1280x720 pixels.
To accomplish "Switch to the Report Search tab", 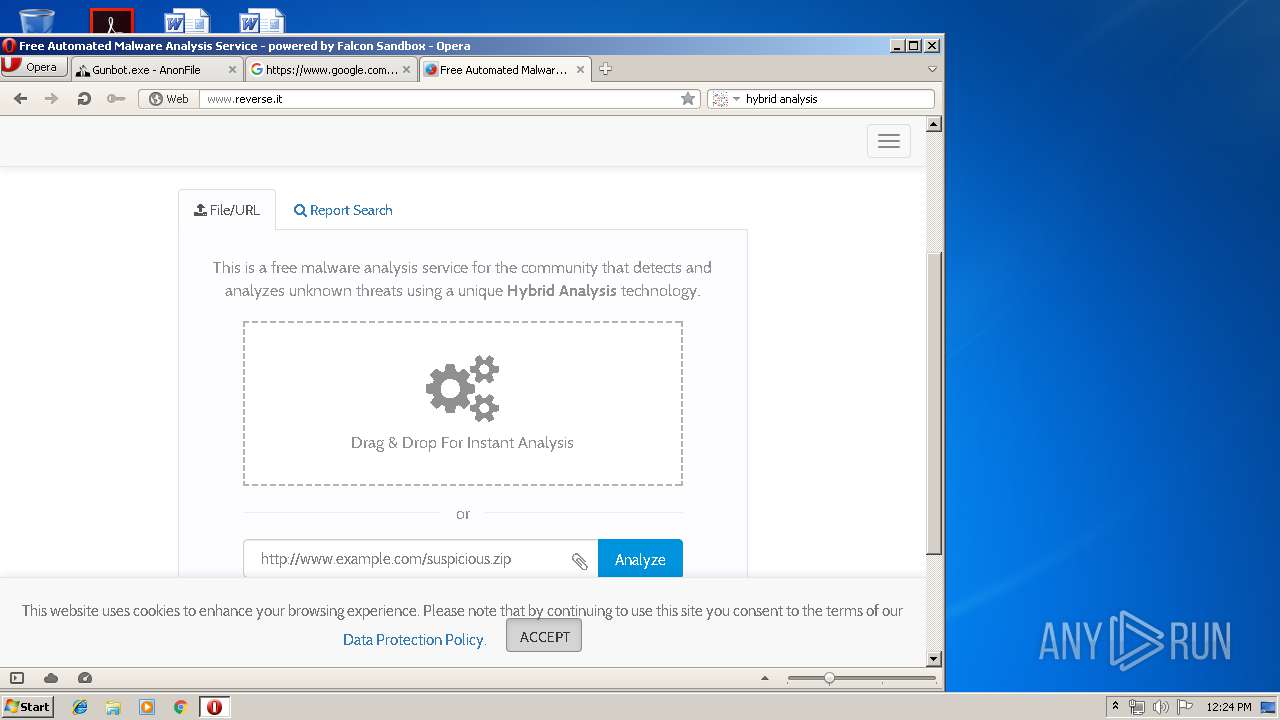I will coord(343,210).
